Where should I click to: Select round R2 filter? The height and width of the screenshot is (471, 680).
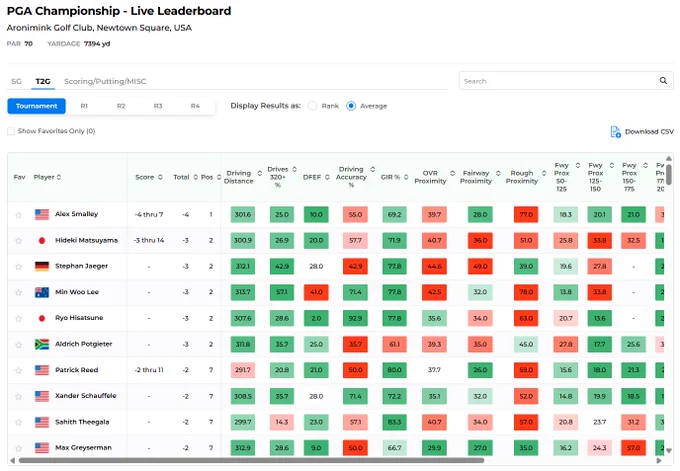121,106
